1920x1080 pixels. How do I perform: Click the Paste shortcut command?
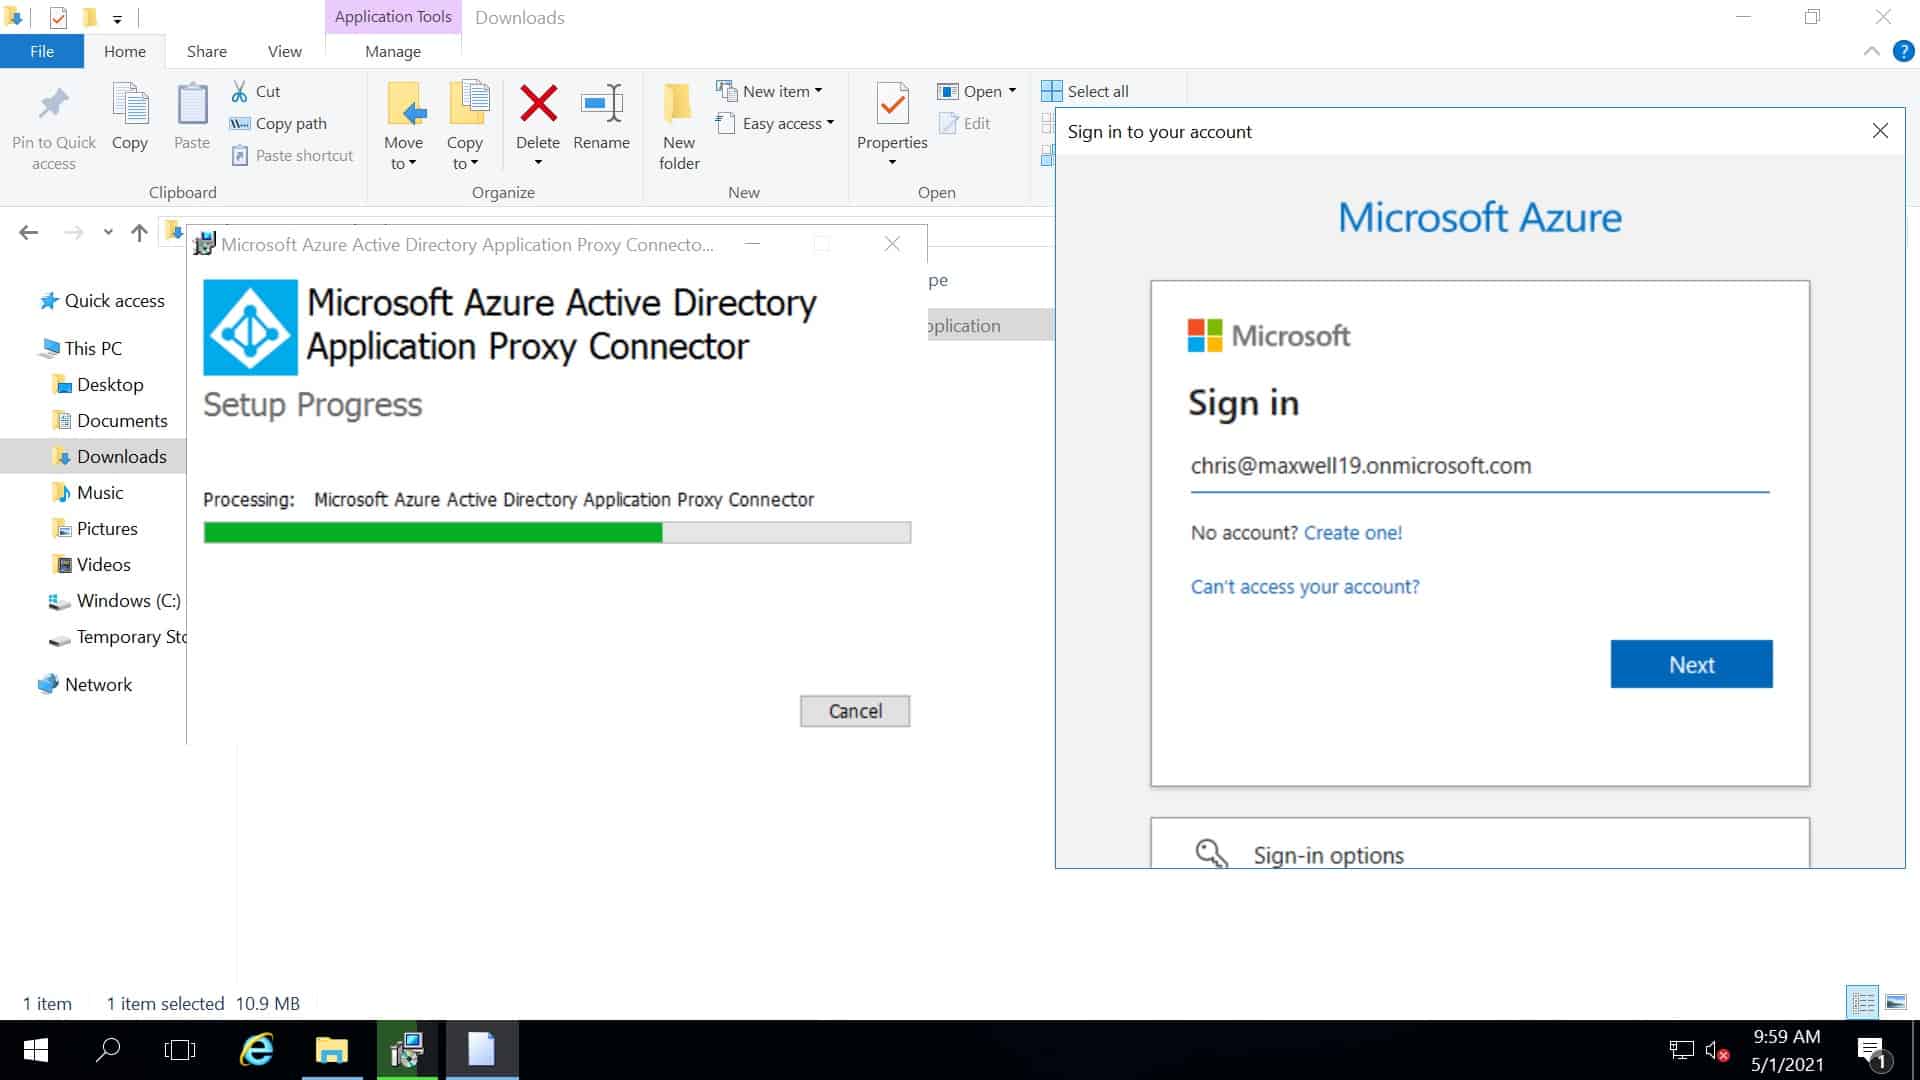point(292,155)
